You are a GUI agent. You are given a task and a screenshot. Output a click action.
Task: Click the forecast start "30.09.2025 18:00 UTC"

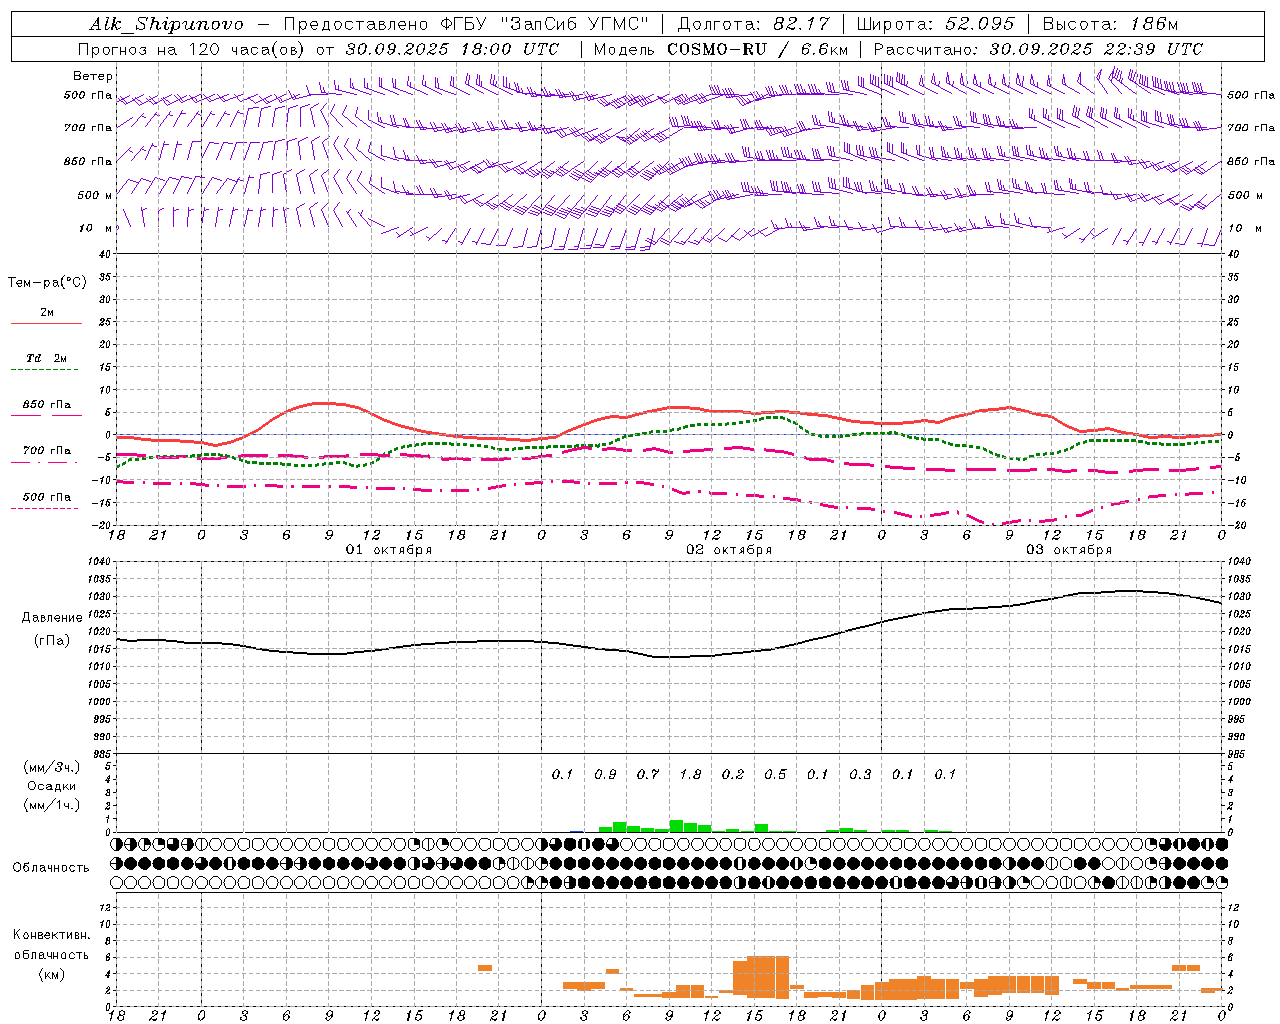[x=452, y=49]
